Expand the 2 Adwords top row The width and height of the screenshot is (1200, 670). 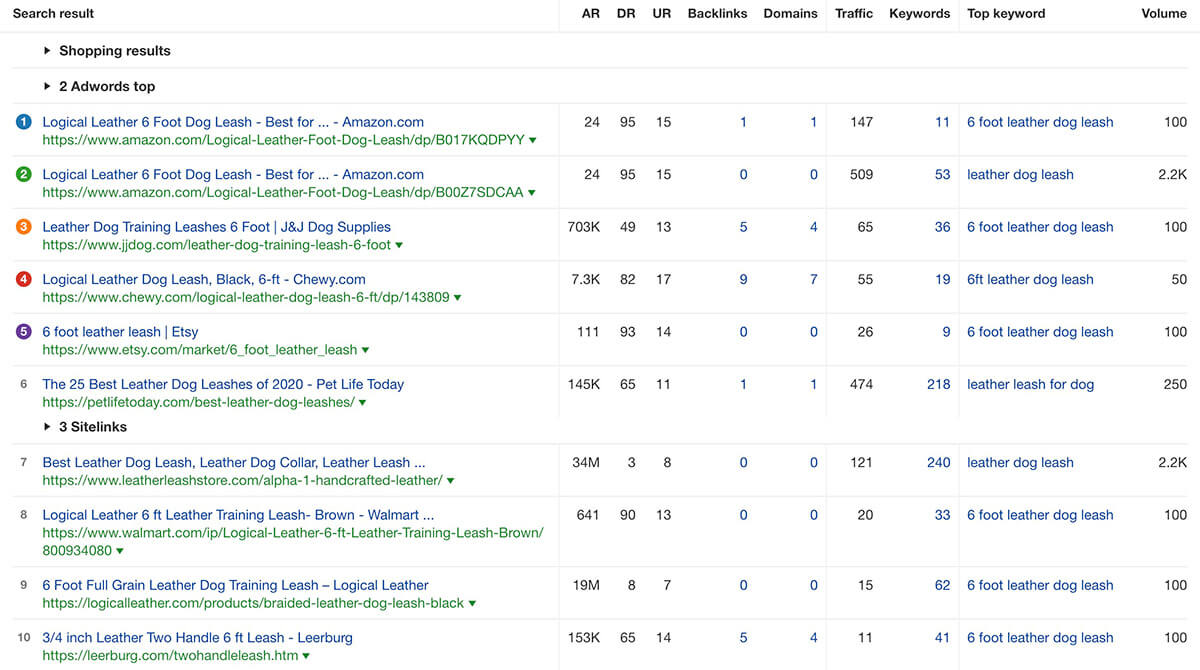pyautogui.click(x=99, y=87)
